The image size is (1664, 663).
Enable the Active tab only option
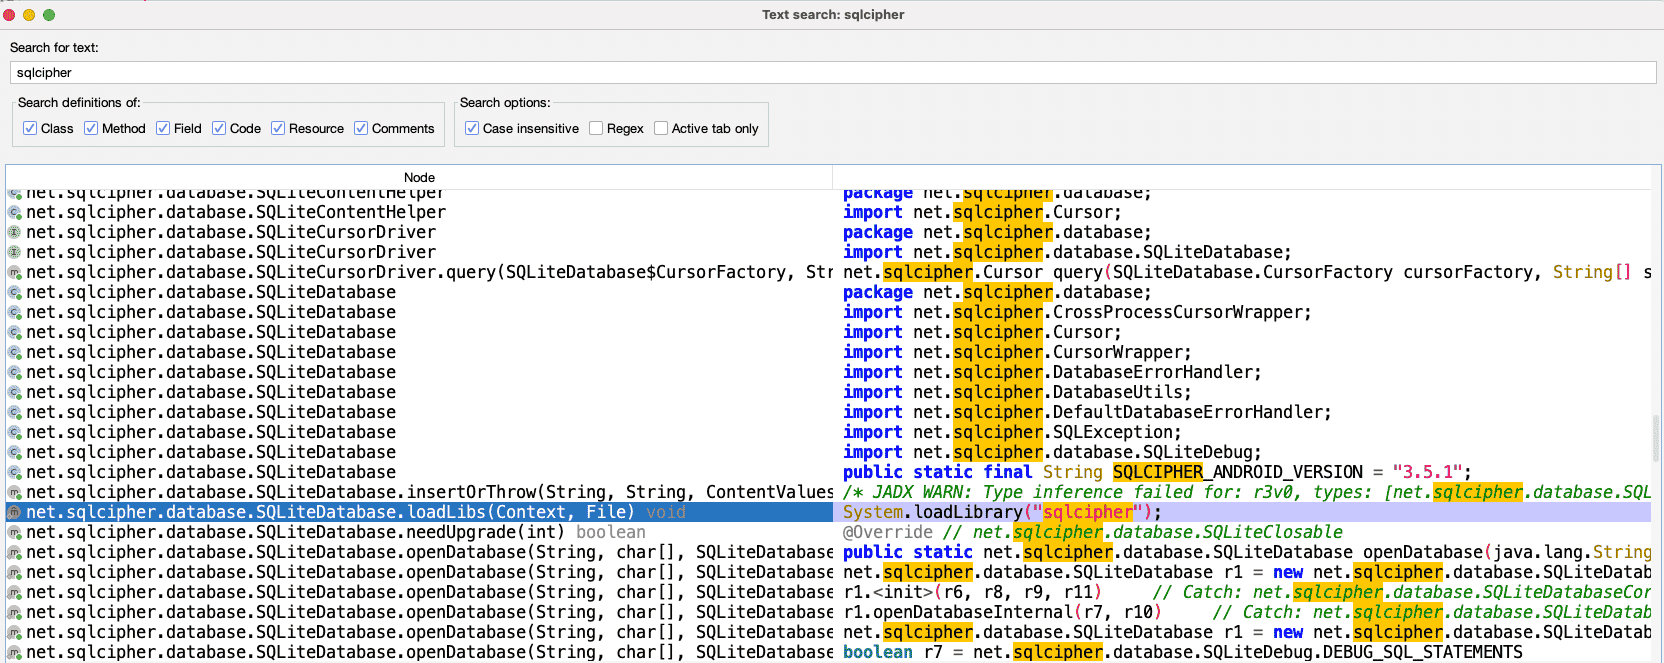(661, 128)
